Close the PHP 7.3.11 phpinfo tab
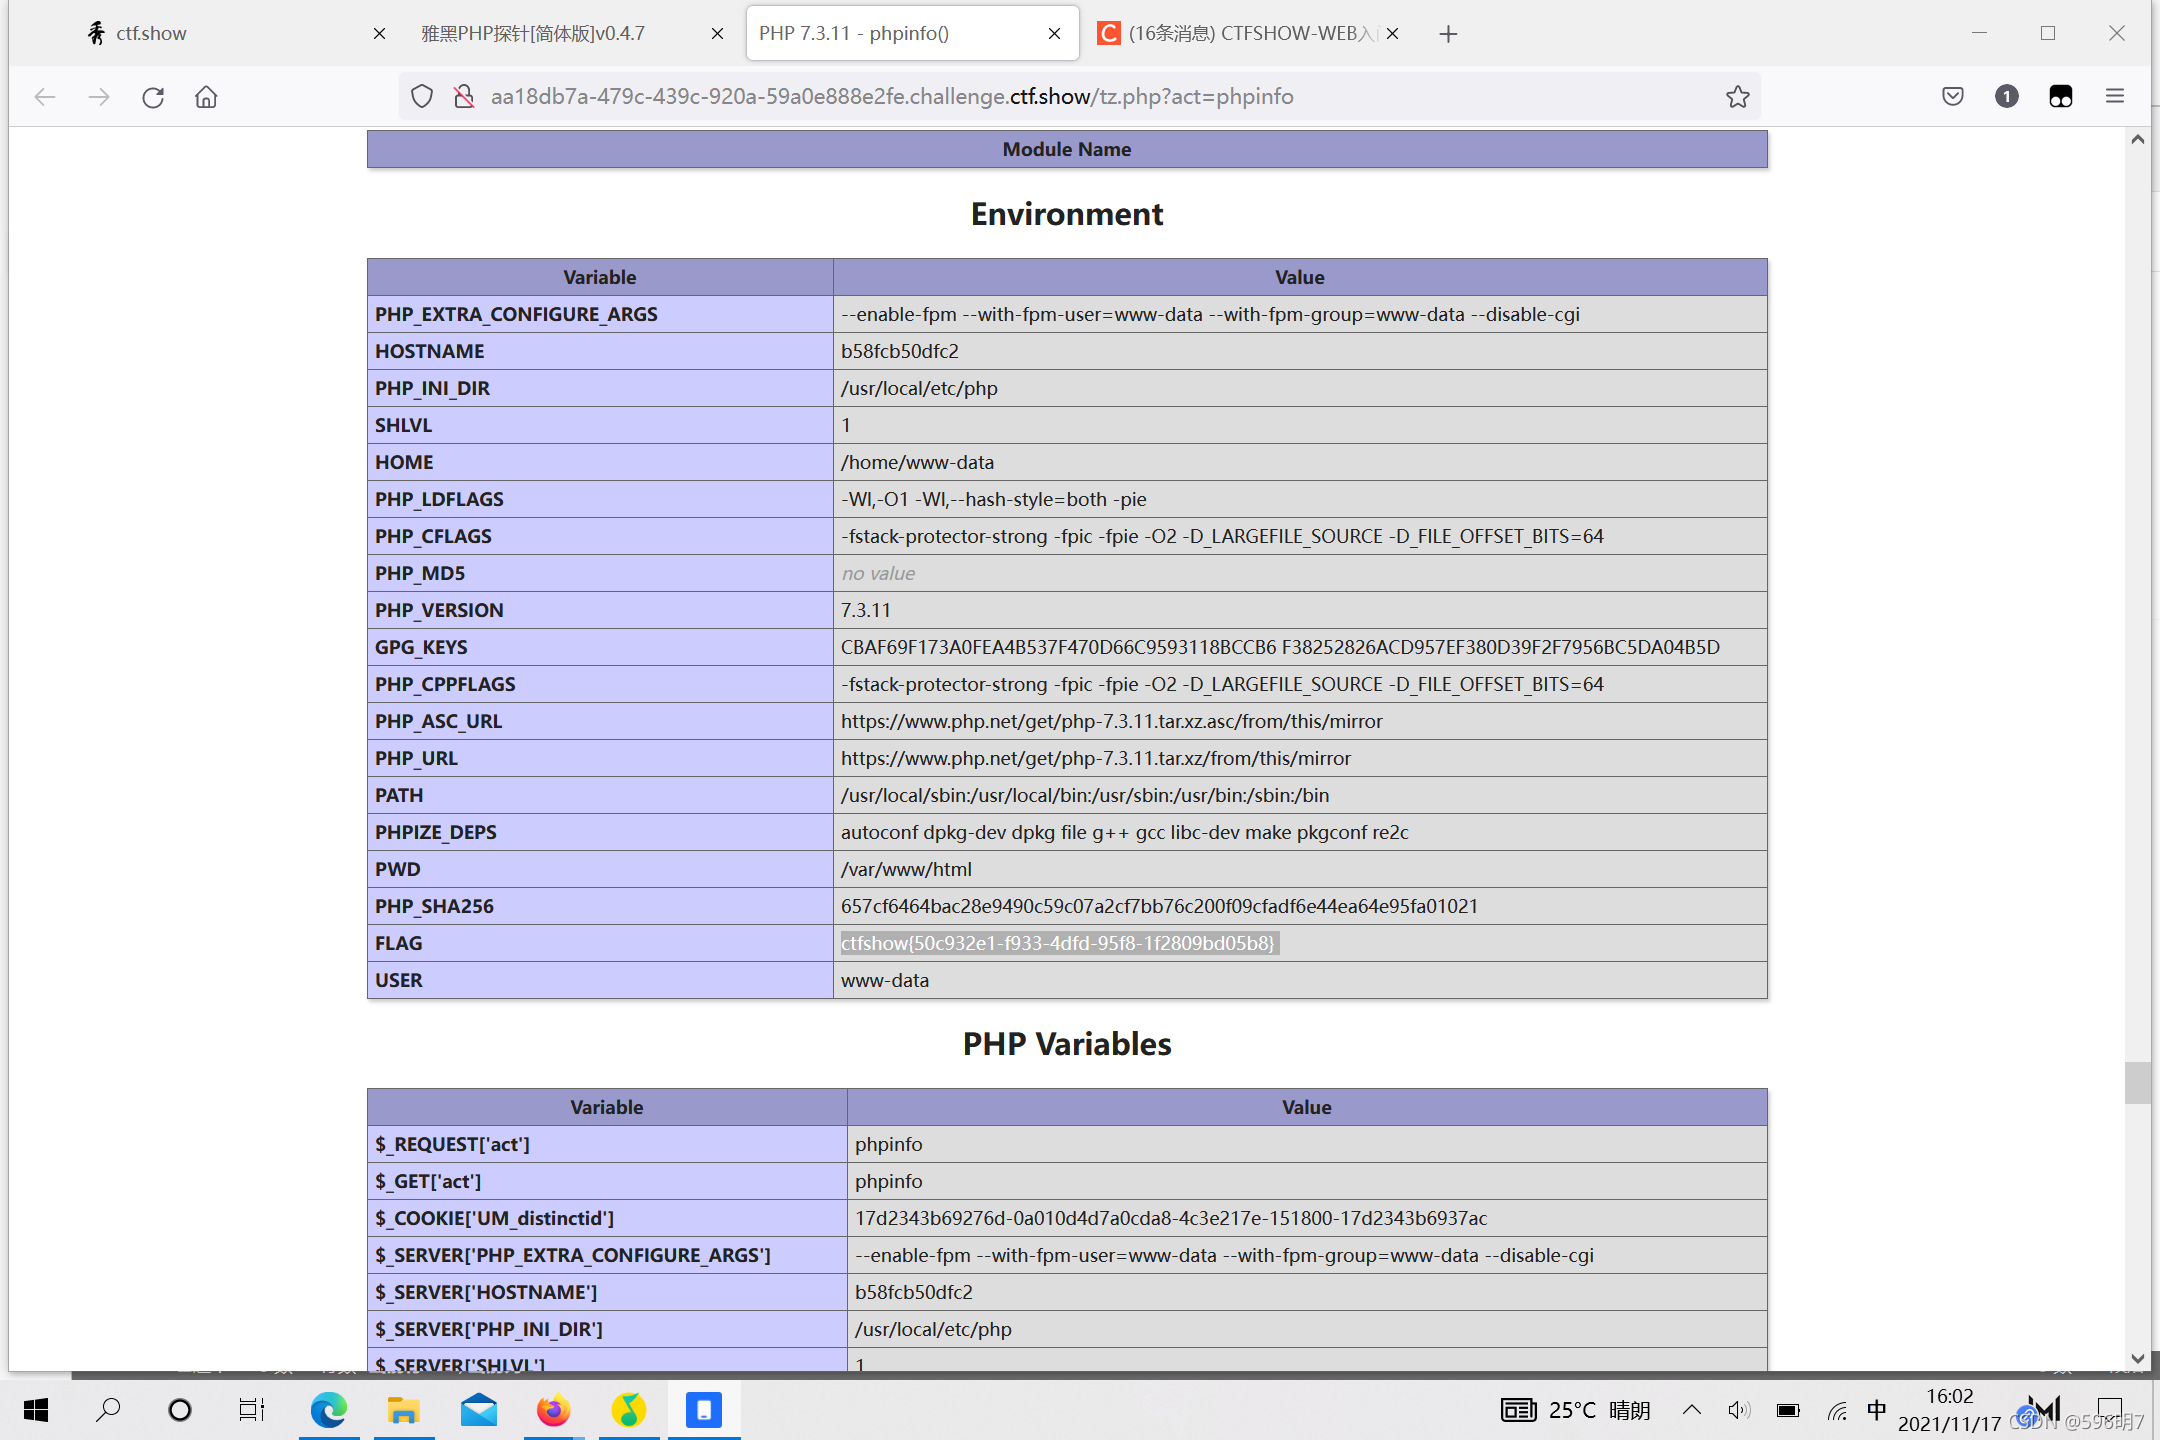The width and height of the screenshot is (2160, 1440). (x=1054, y=34)
